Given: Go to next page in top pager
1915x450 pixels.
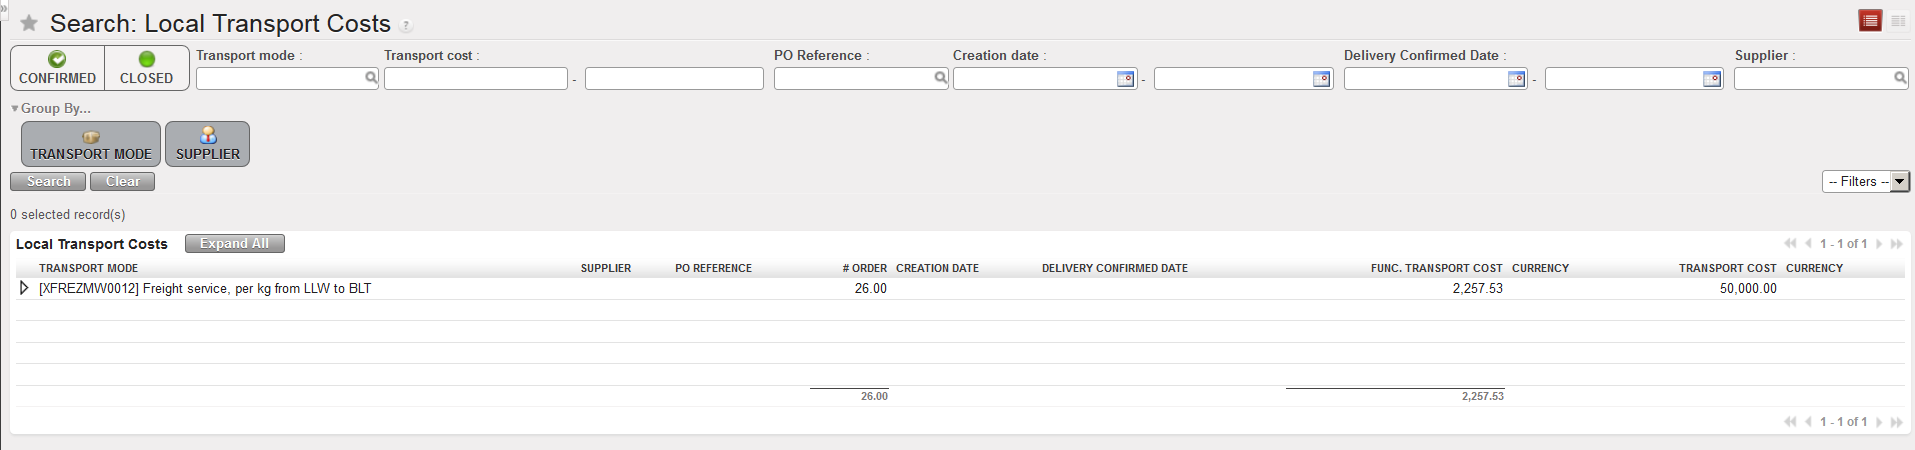Looking at the screenshot, I should [1879, 243].
